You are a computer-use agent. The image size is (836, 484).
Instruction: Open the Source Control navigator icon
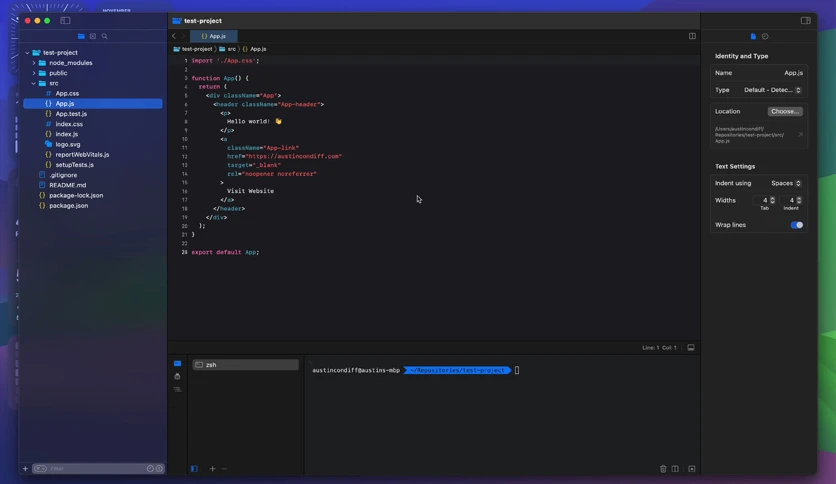pos(93,36)
